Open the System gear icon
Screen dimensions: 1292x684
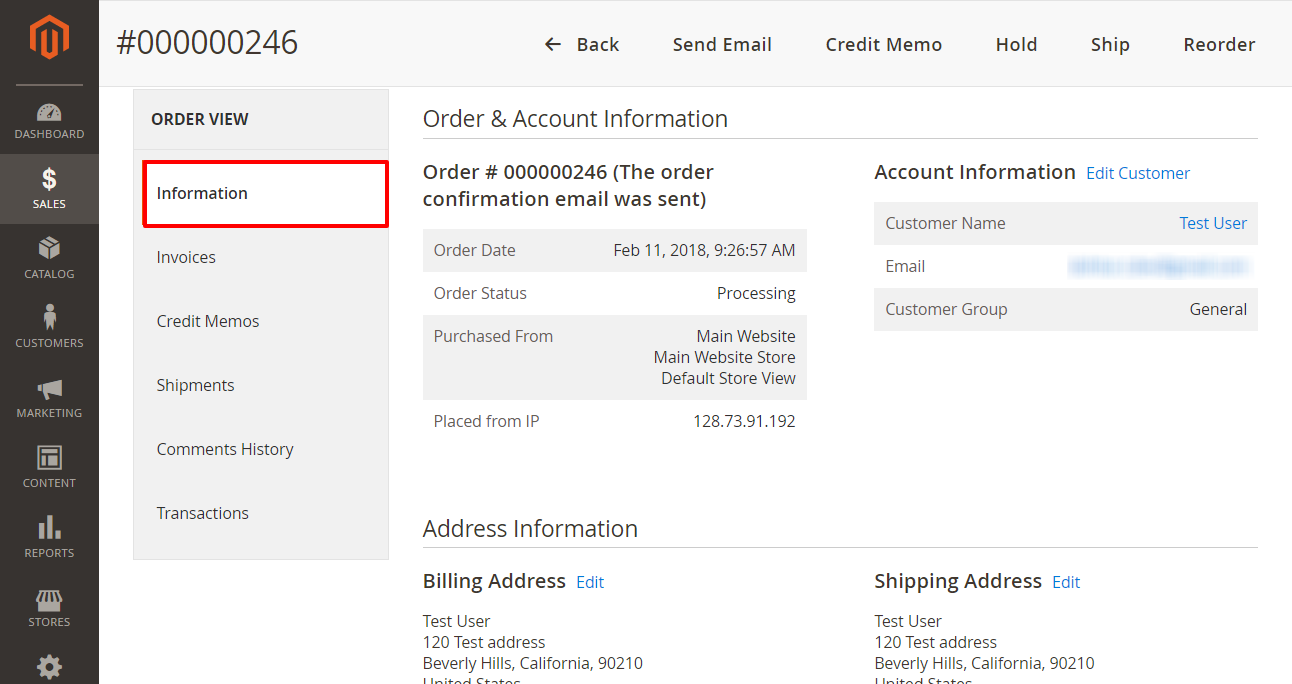pos(49,666)
